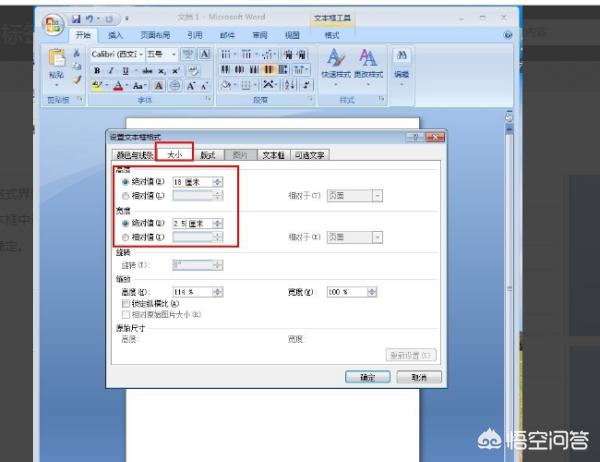
Task: Apply yellow text highlight color
Action: (x=97, y=85)
